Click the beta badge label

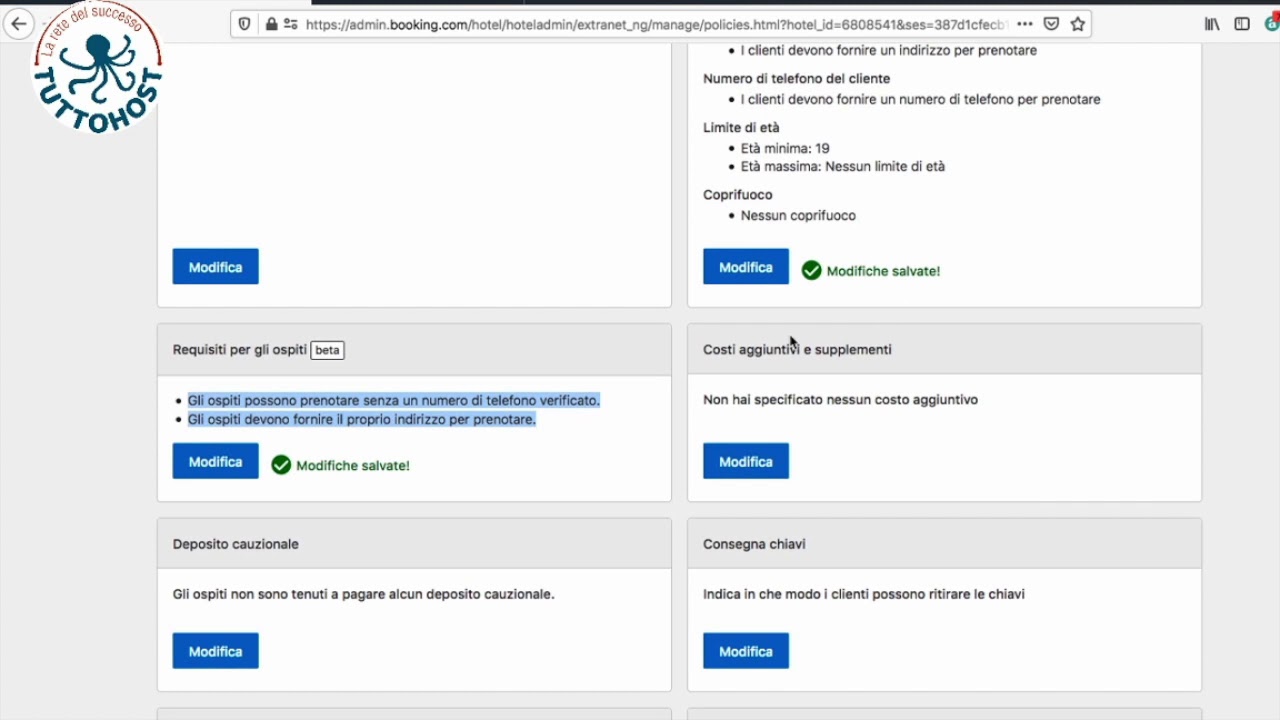click(x=327, y=350)
